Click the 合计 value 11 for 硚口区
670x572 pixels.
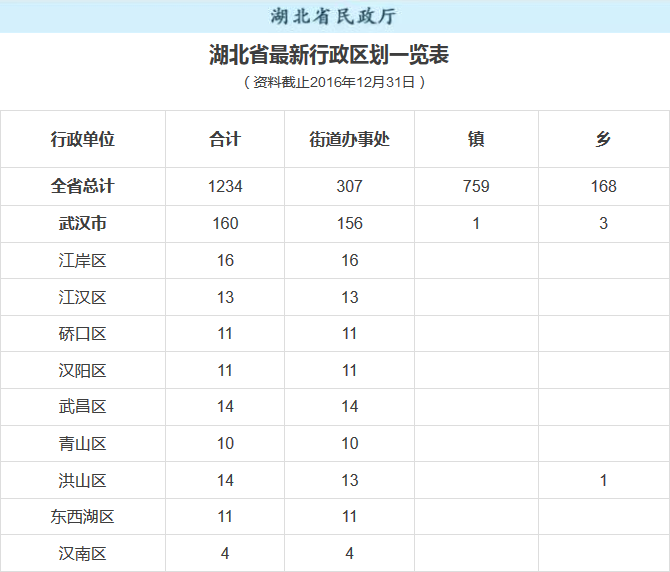(225, 334)
